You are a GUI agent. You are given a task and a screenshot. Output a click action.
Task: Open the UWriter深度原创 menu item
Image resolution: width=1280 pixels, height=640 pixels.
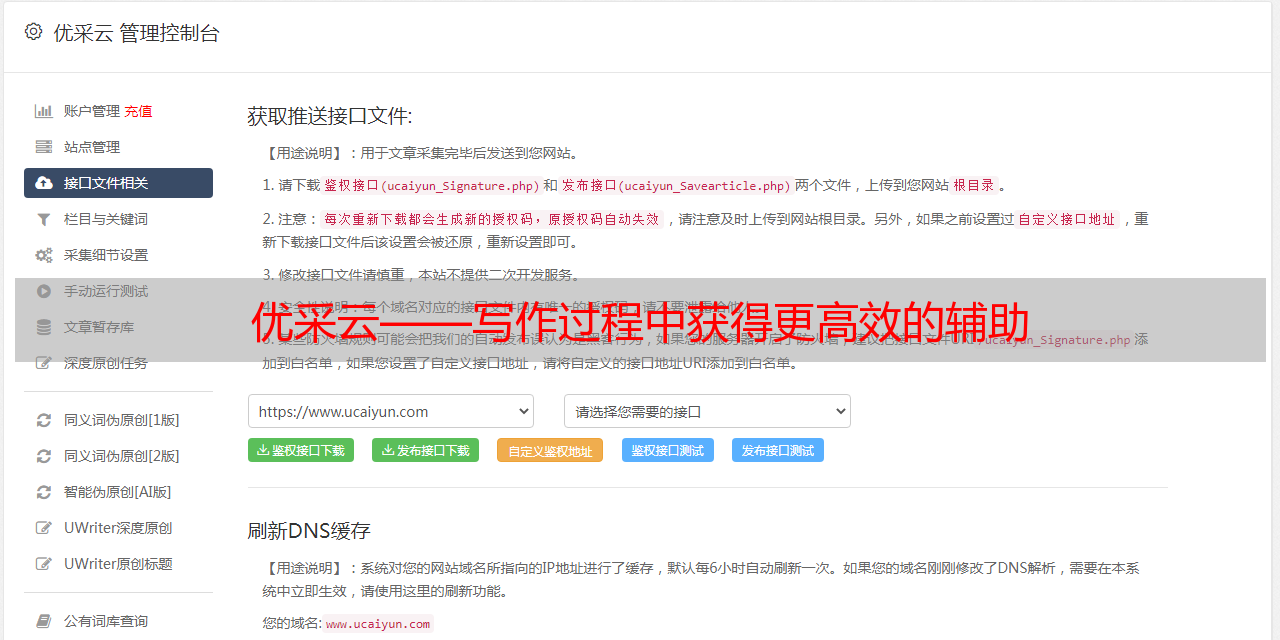118,528
